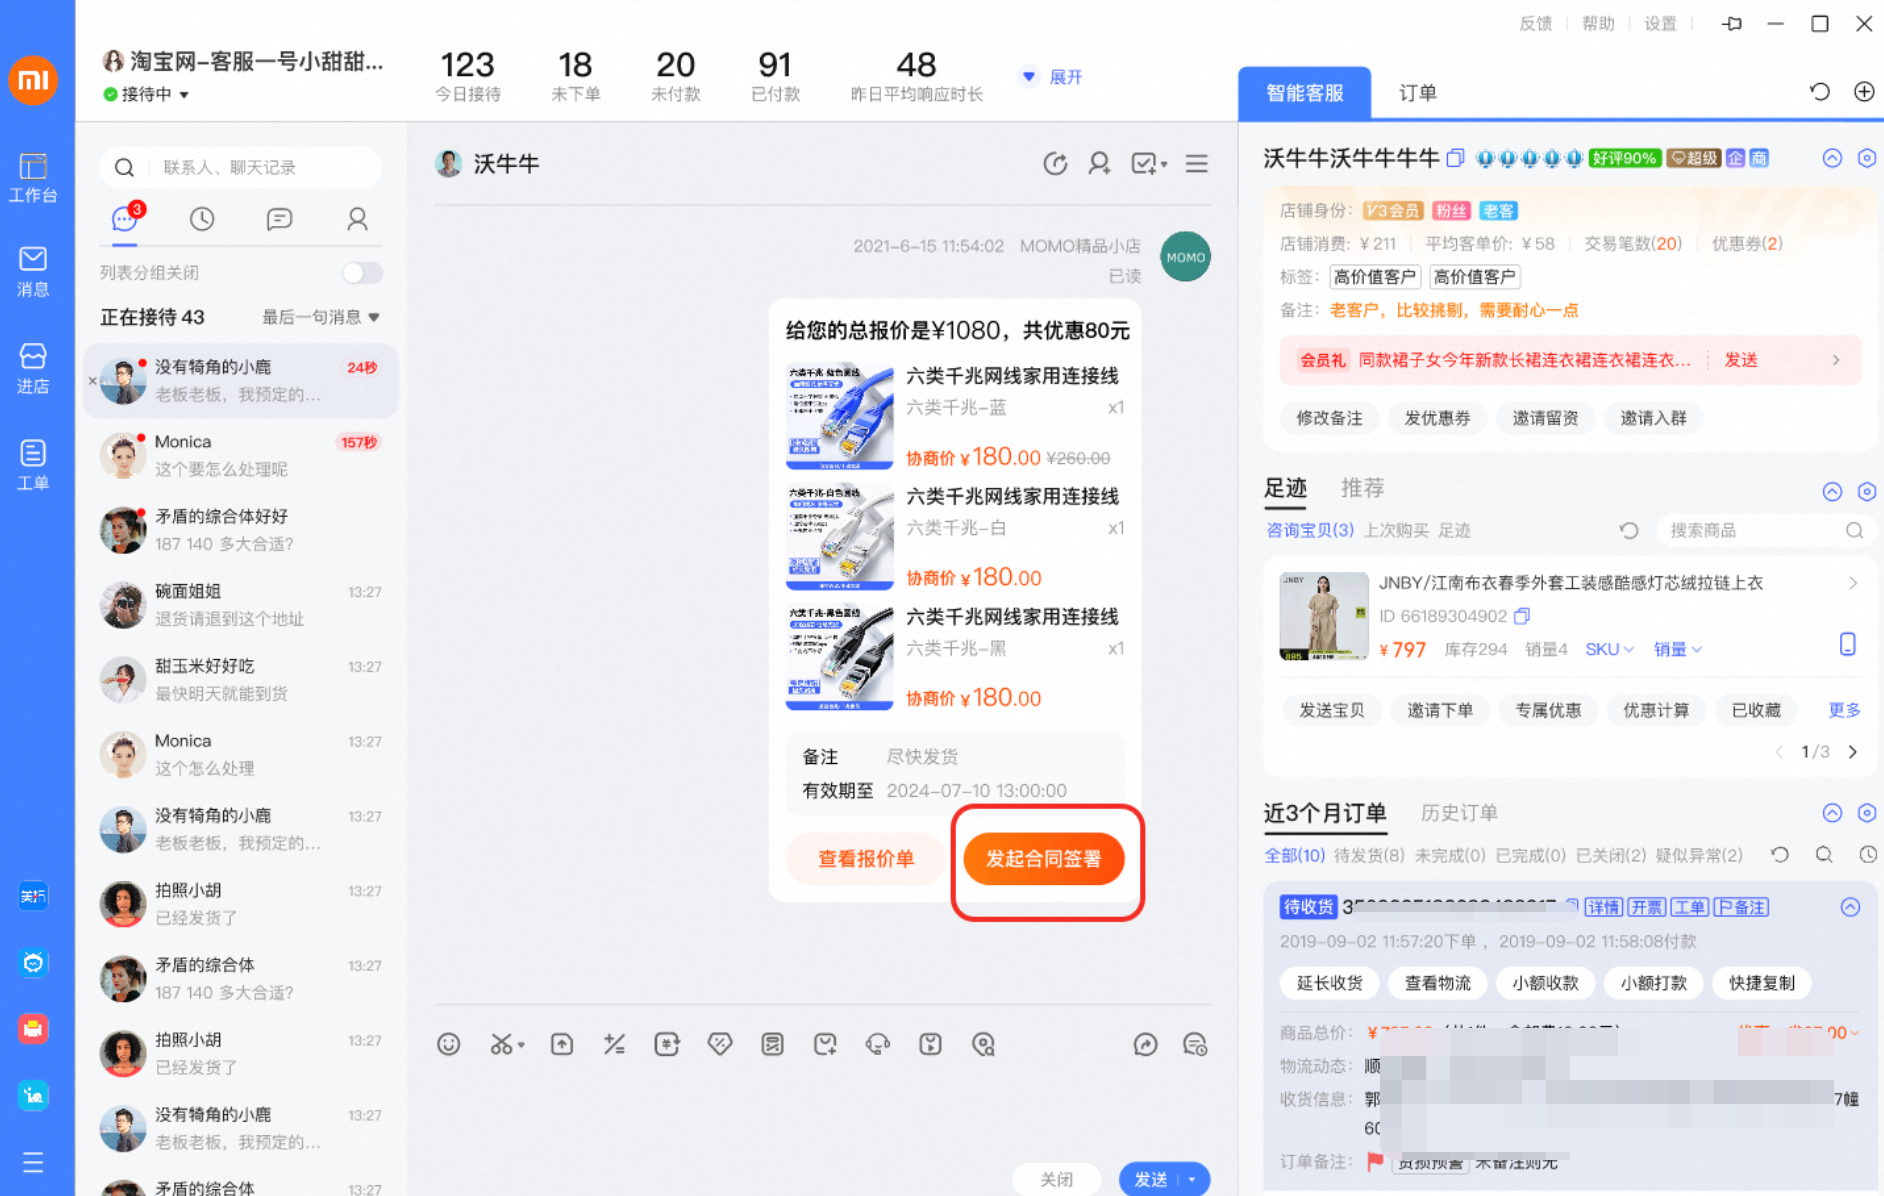Switch to the 推荐 tab
The width and height of the screenshot is (1884, 1196).
(1362, 488)
